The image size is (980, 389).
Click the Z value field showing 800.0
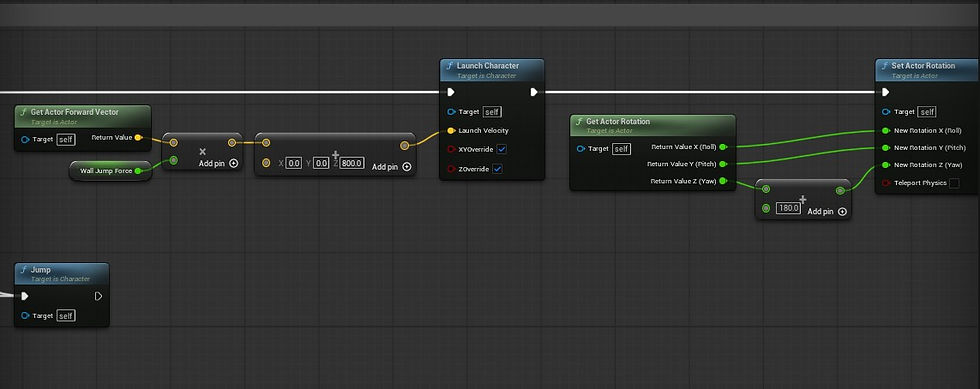pyautogui.click(x=352, y=163)
